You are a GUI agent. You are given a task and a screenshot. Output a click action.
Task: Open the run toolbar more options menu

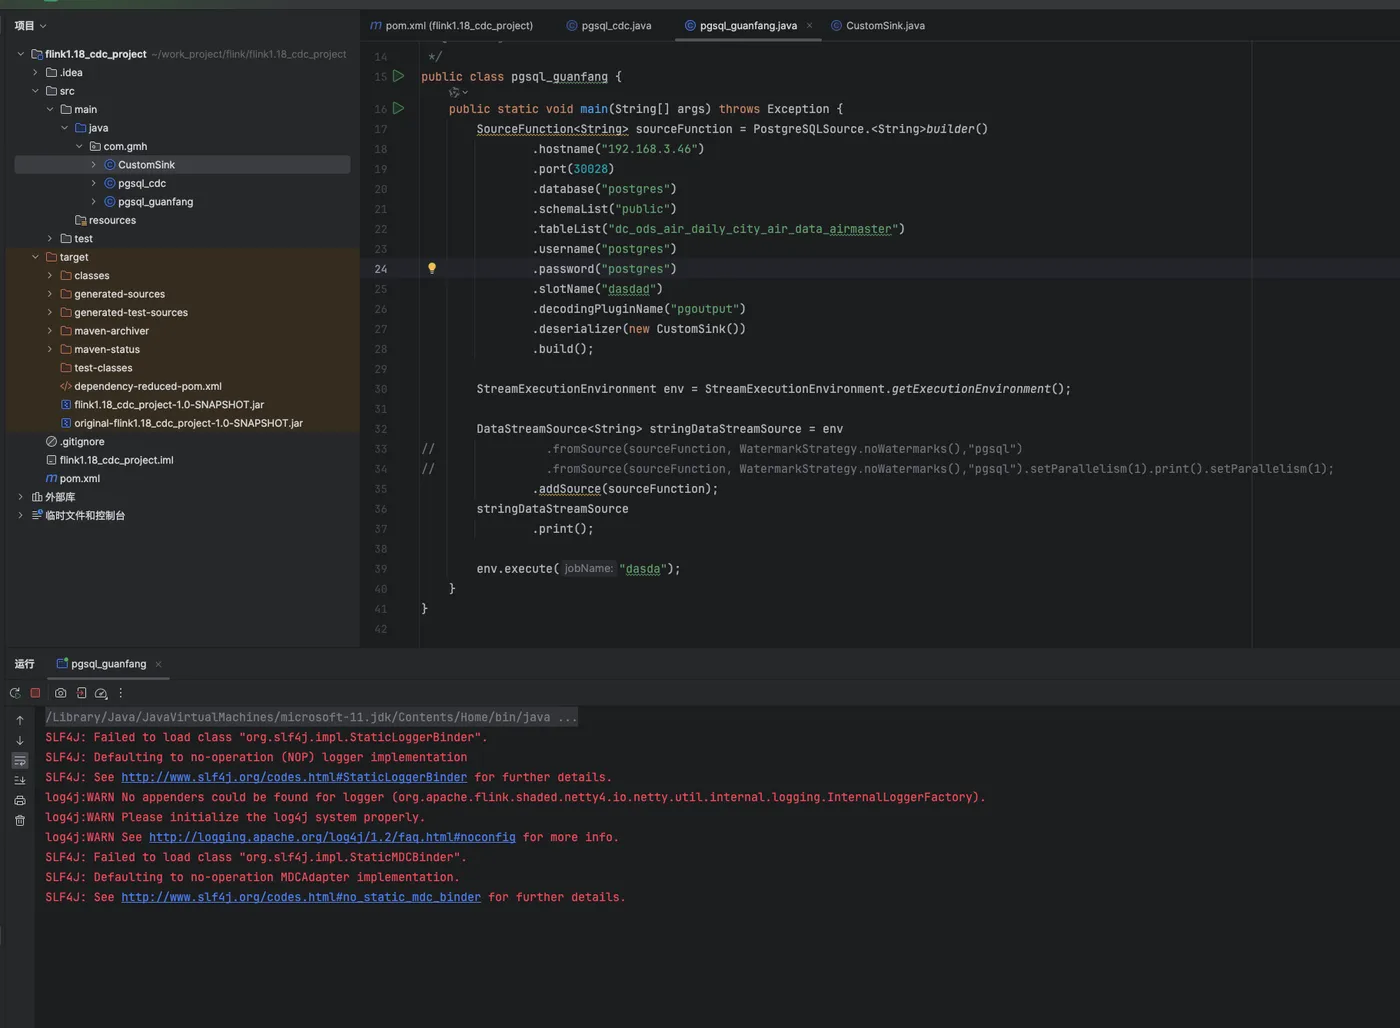[121, 693]
